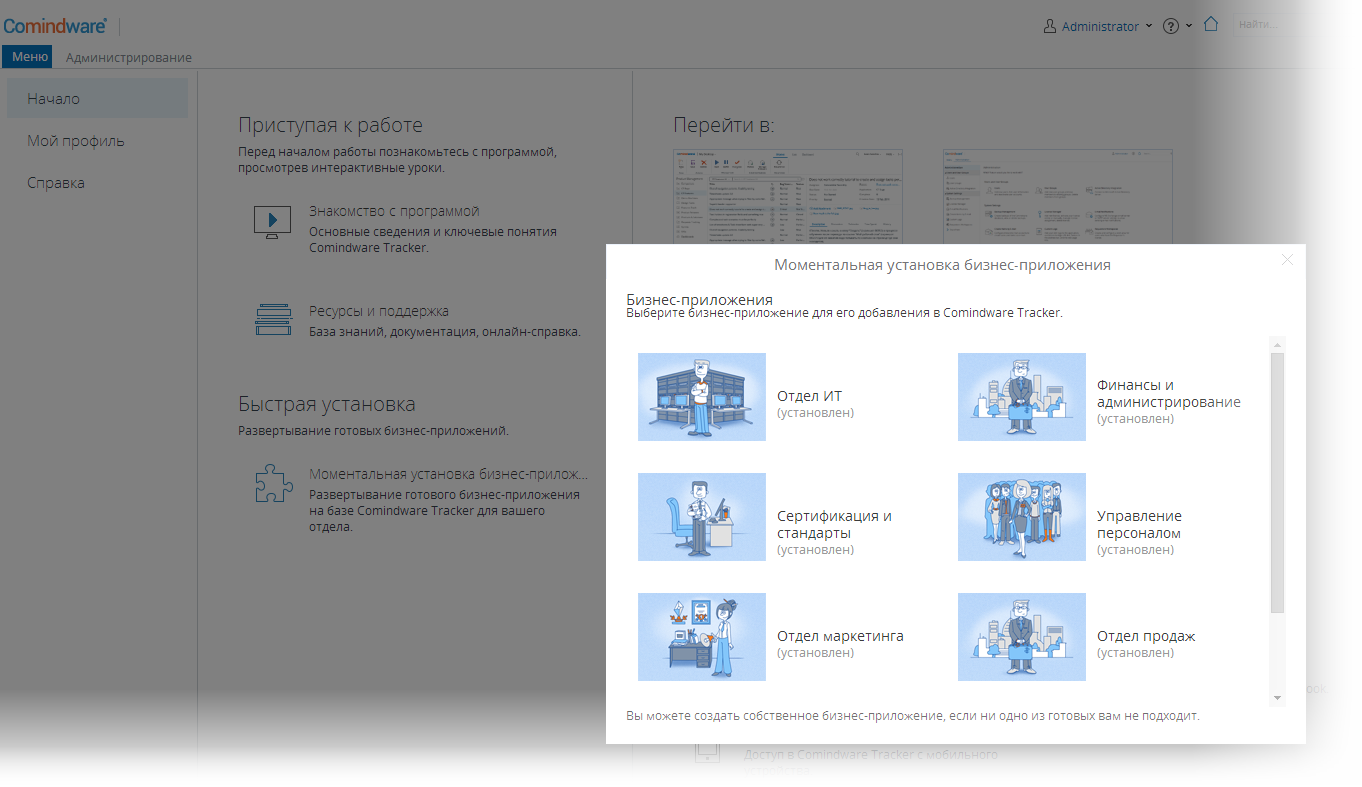This screenshot has height=787, width=1362.
Task: Switch to the Меню tab
Action: coord(27,57)
